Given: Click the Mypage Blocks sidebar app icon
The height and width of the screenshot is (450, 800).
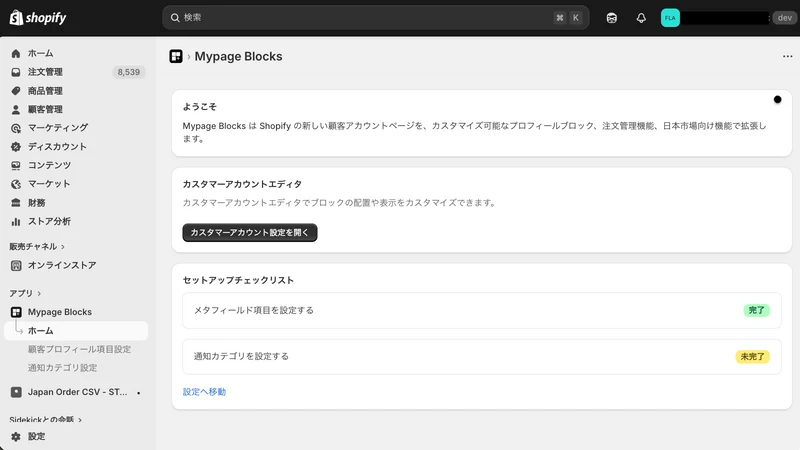Looking at the screenshot, I should click(16, 312).
